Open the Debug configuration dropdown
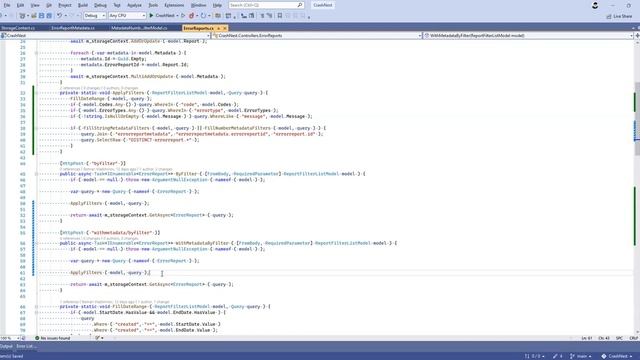The height and width of the screenshot is (360, 640). pyautogui.click(x=95, y=16)
